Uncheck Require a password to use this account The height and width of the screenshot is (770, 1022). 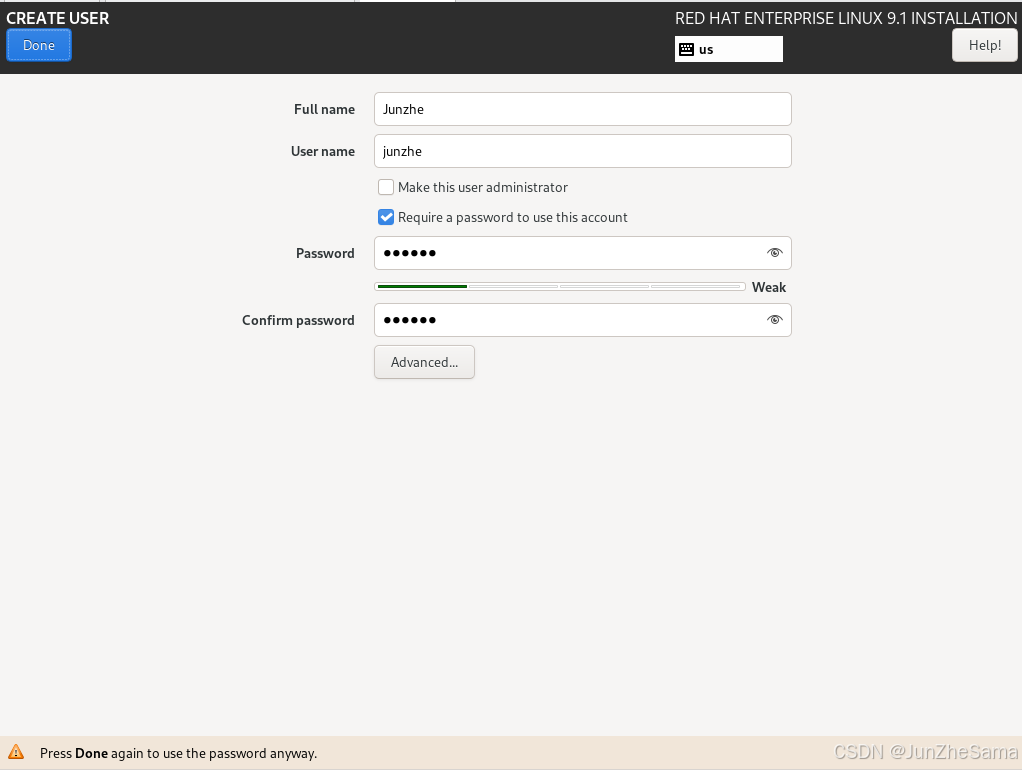[386, 217]
